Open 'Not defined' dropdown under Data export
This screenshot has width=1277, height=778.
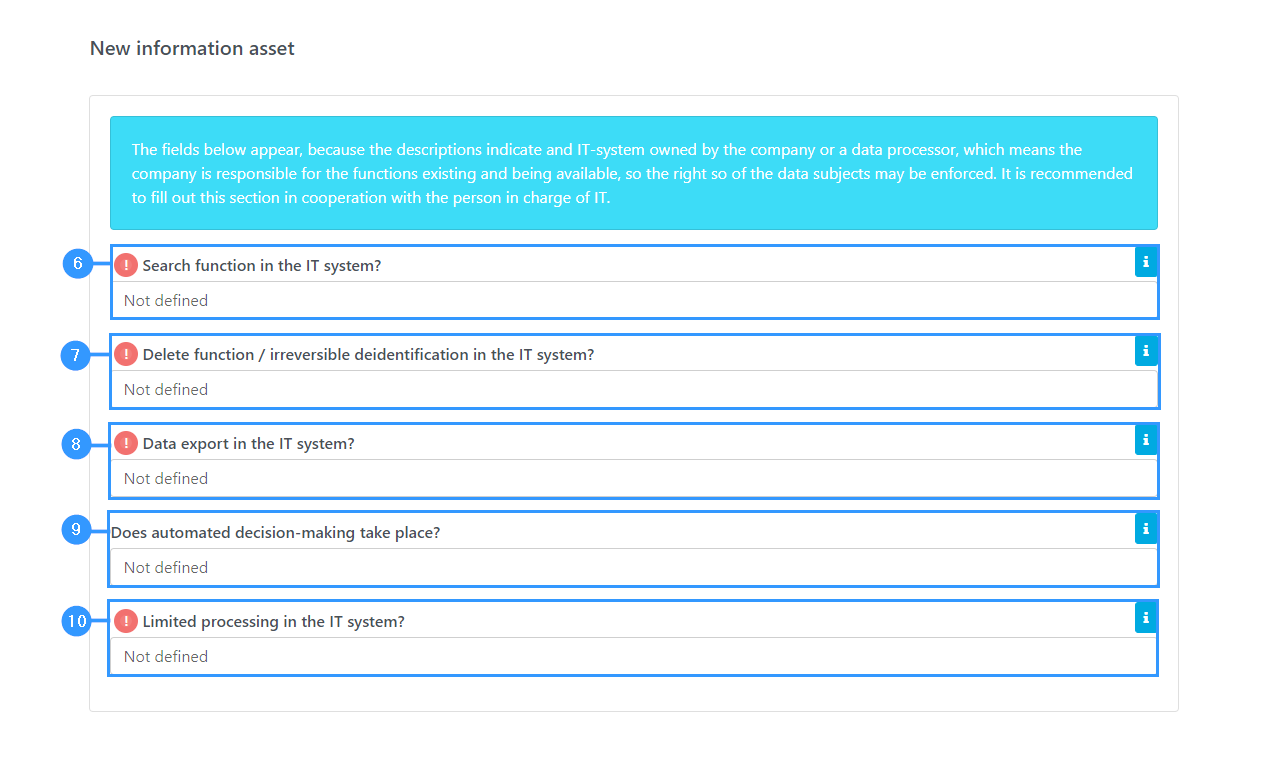pos(633,478)
